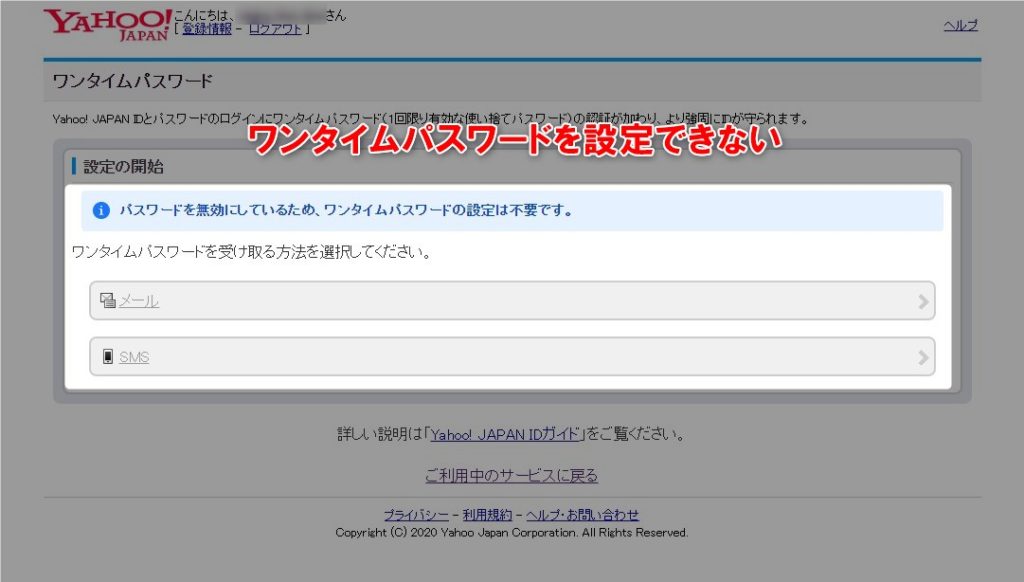Open the 登録情報 link
Screen dimensions: 1024x582
206,29
